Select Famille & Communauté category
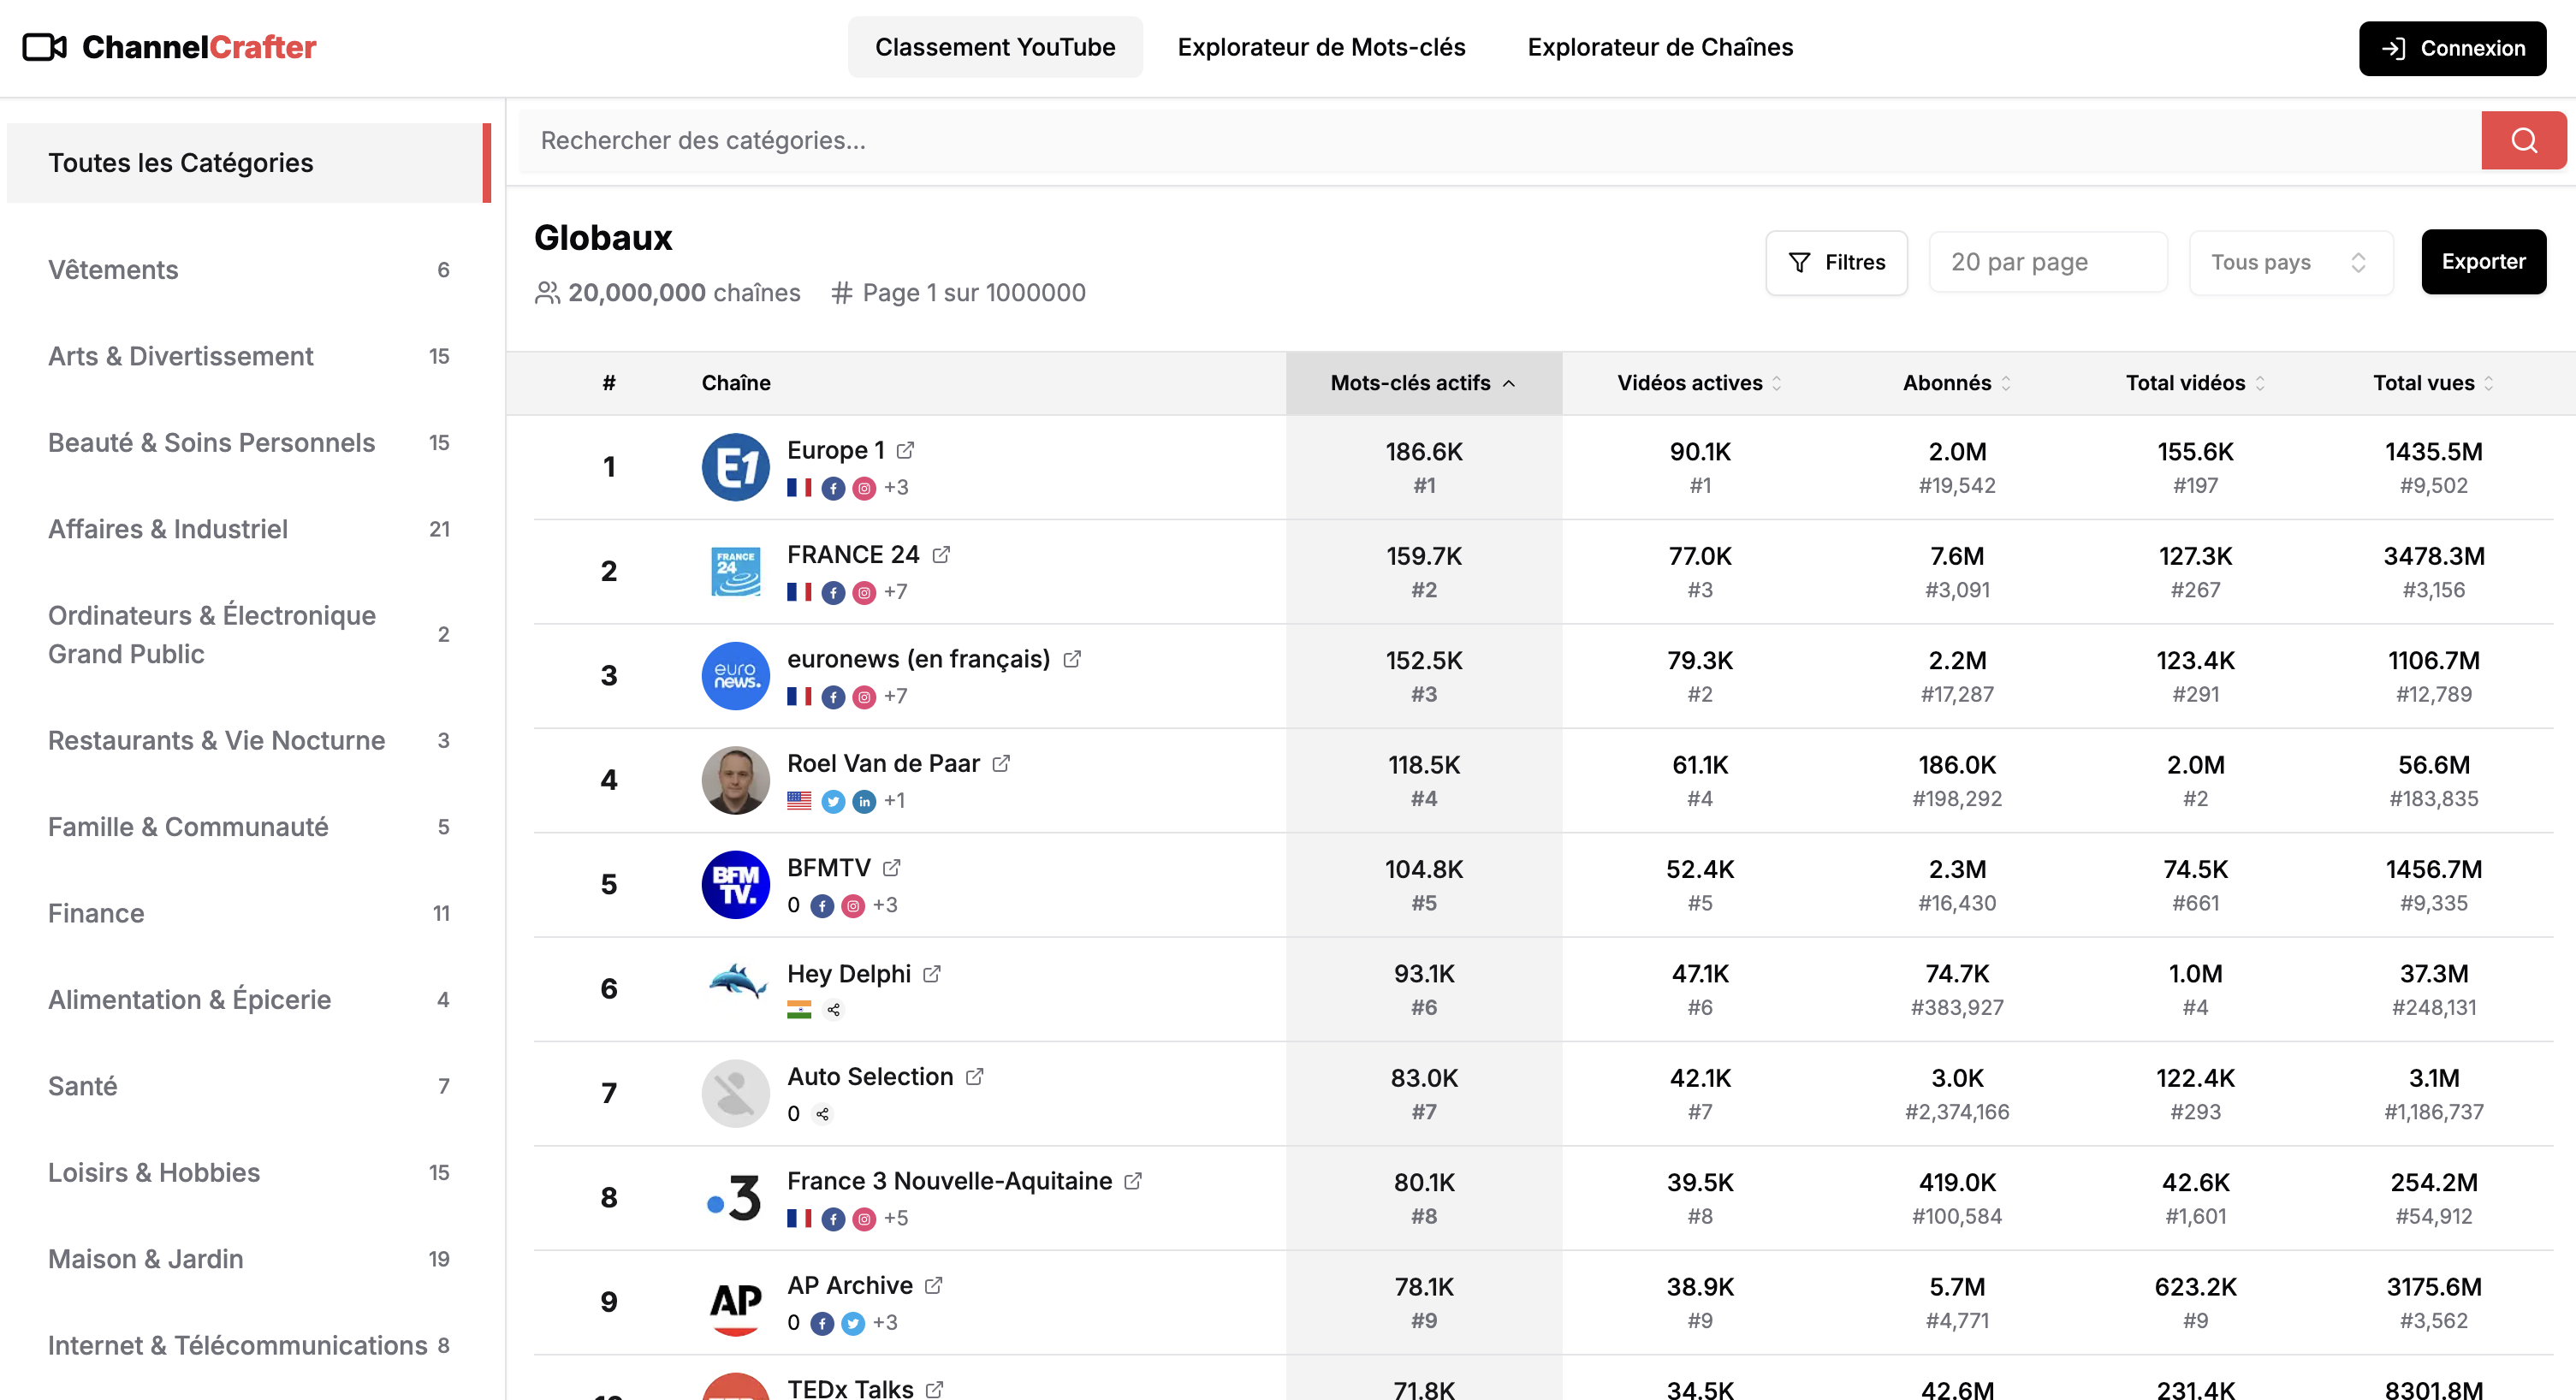Image resolution: width=2576 pixels, height=1400 pixels. click(248, 827)
